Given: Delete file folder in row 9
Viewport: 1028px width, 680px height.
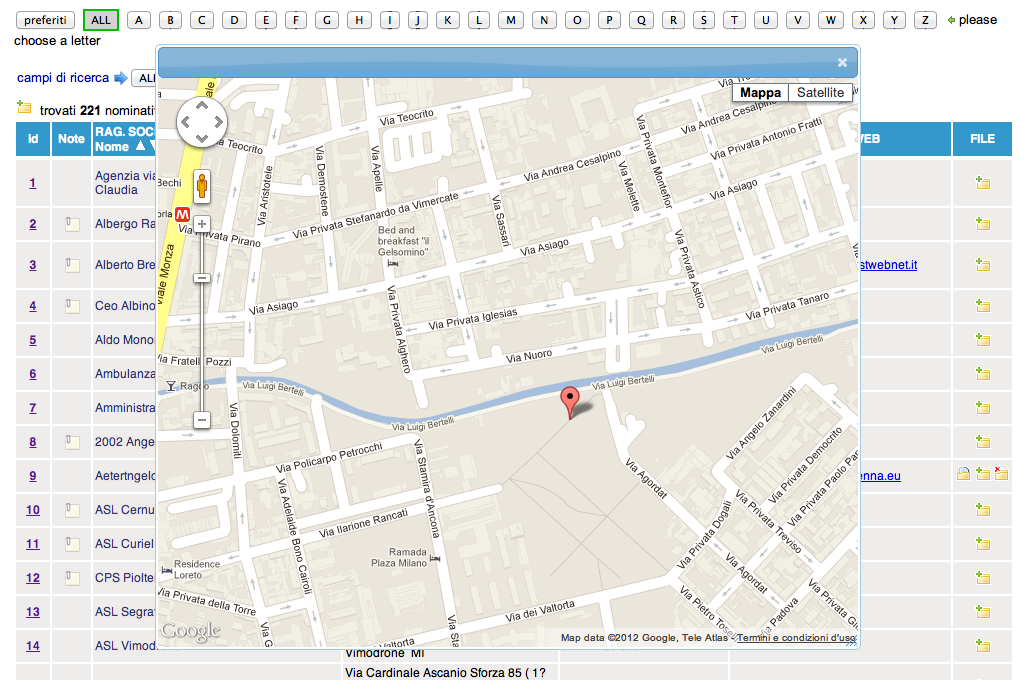Looking at the screenshot, I should click(1001, 473).
